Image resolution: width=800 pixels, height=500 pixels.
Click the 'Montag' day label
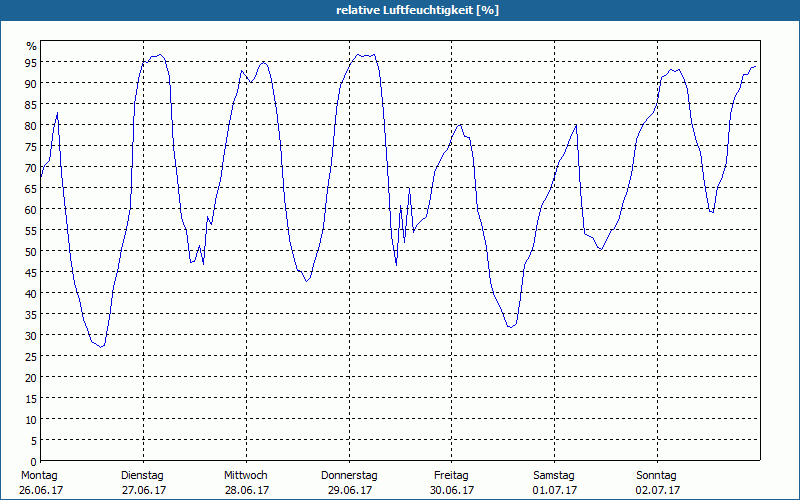click(x=39, y=476)
